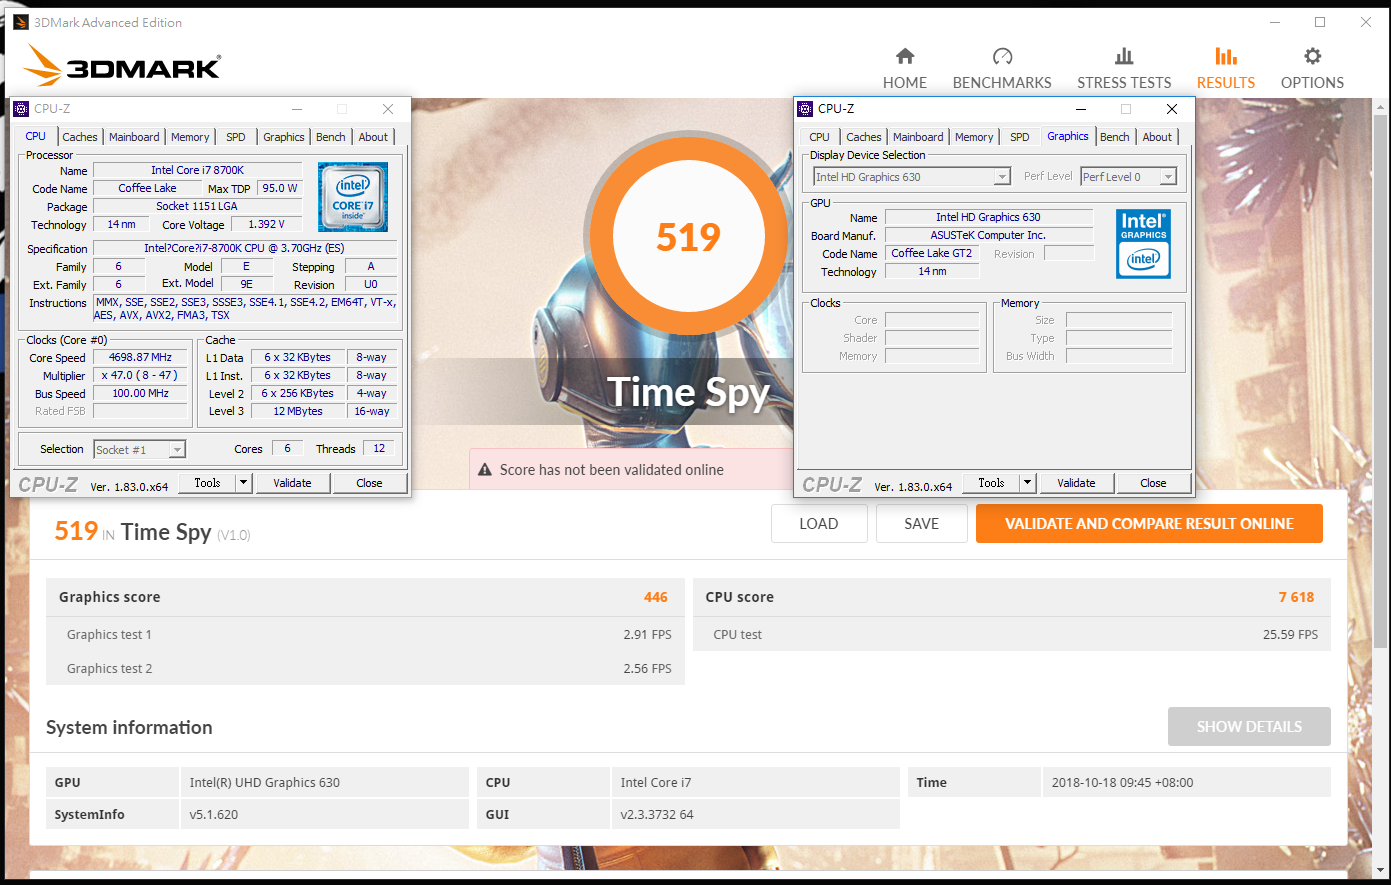
Task: Open Stress Tests bar chart icon
Action: click(1124, 56)
